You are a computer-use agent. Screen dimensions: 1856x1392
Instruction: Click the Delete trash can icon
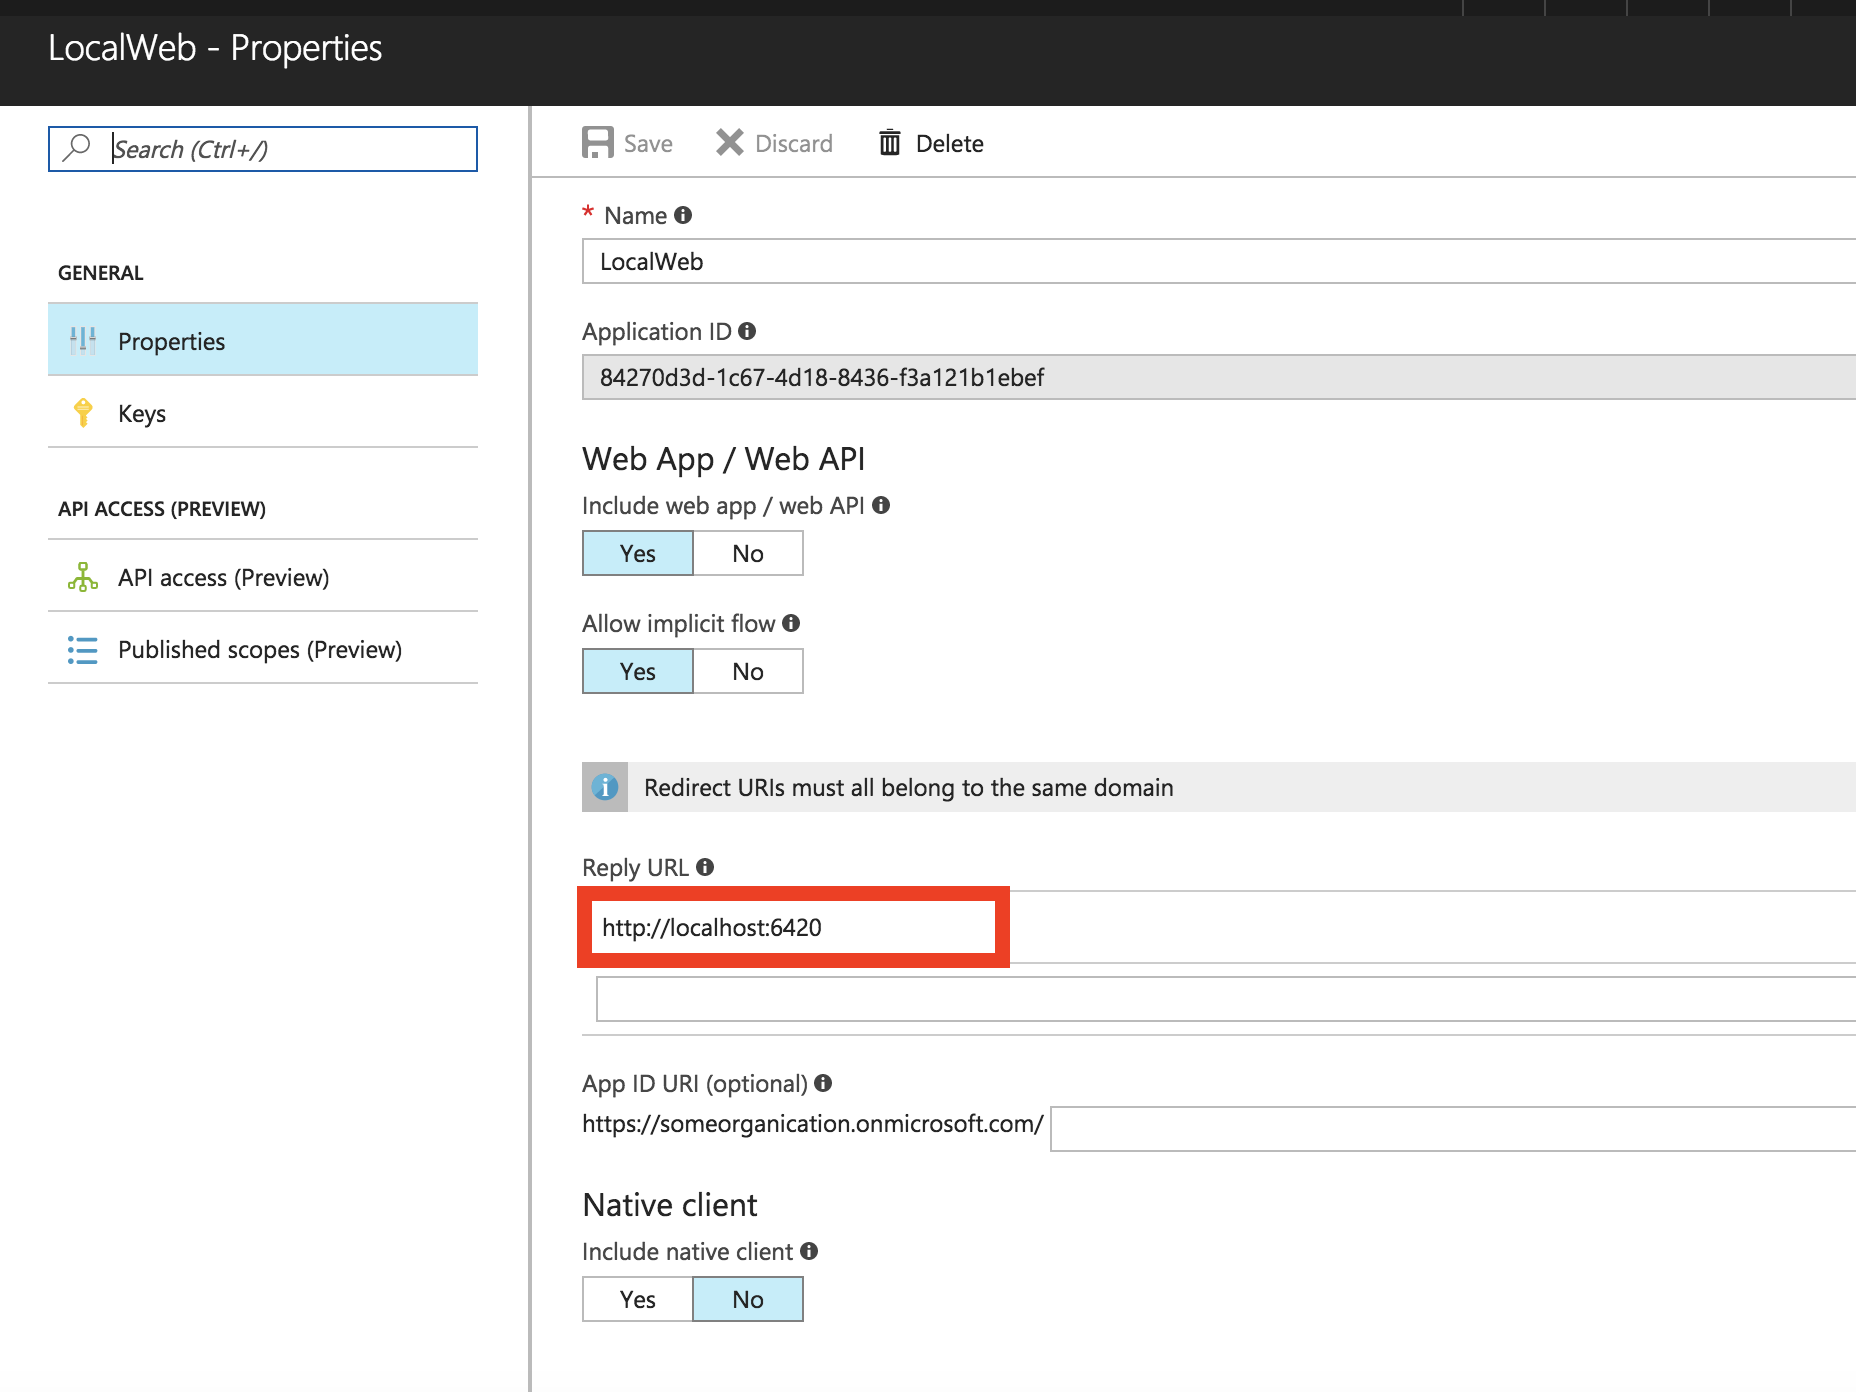(x=889, y=143)
